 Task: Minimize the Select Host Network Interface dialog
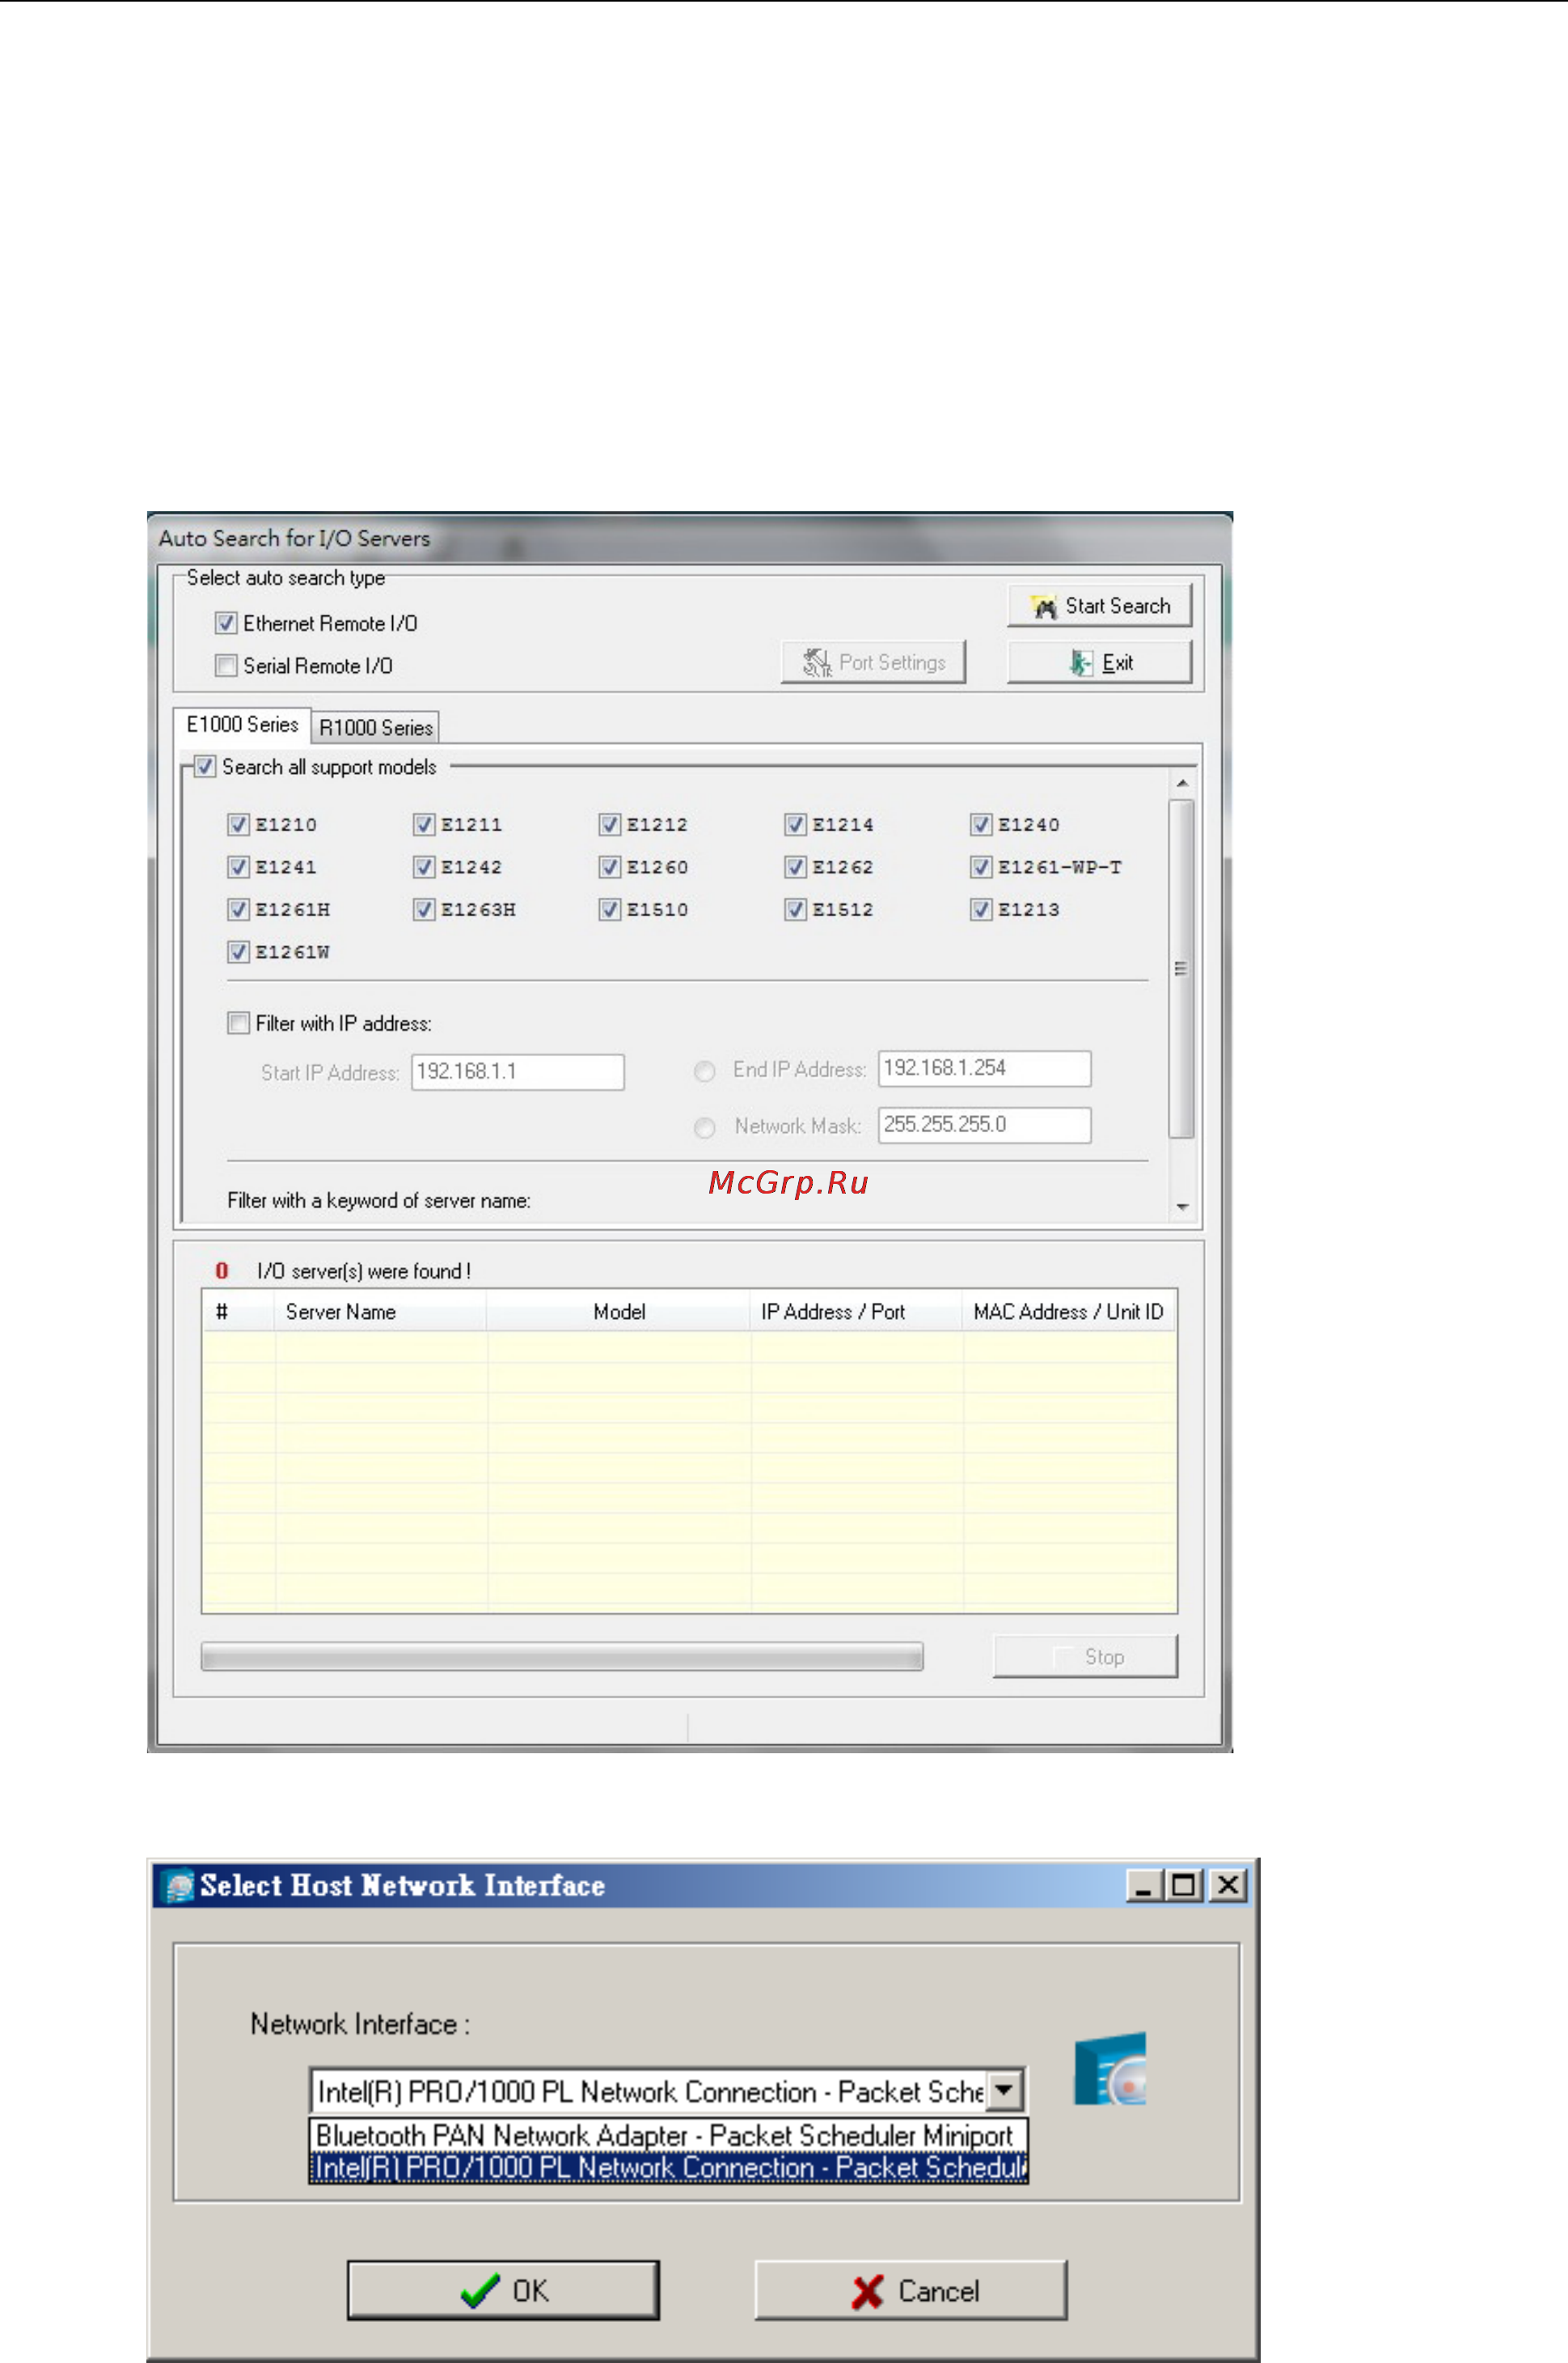pos(1143,1886)
